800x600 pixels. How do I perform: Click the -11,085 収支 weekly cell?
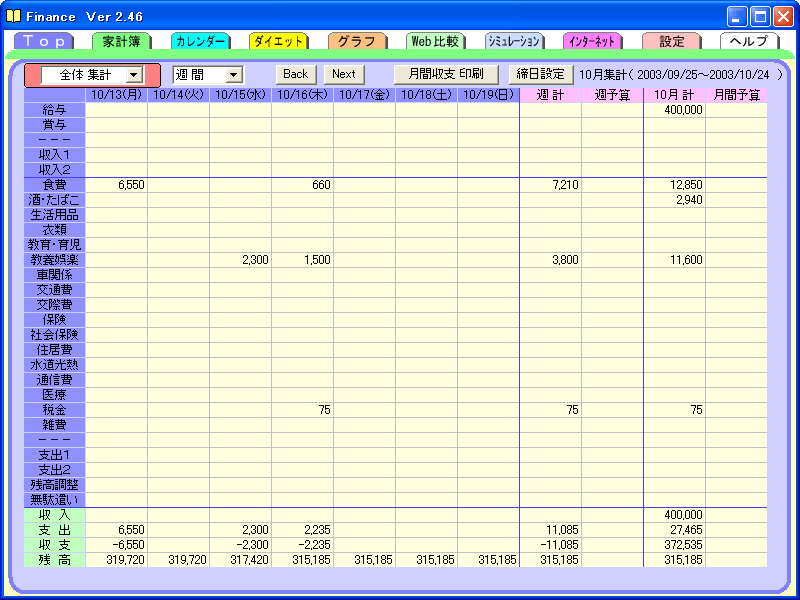[551, 545]
